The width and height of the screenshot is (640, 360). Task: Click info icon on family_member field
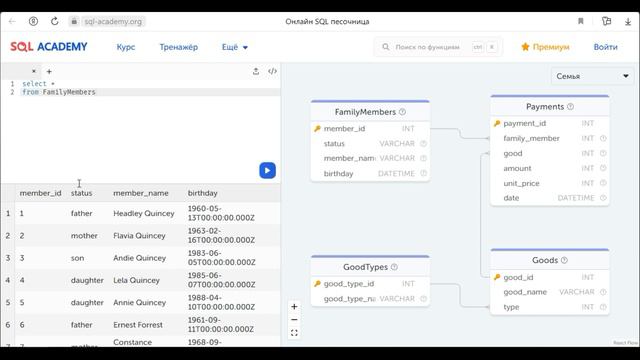[x=603, y=138]
